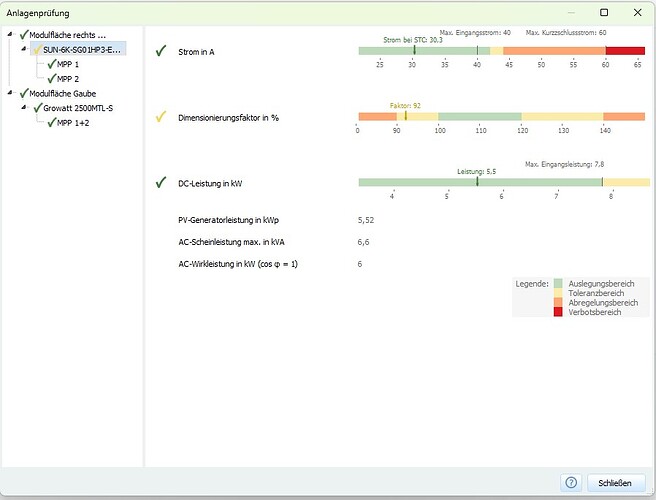Click the Dimensionierungsfaktor range bar
This screenshot has height=500, width=656.
[502, 116]
